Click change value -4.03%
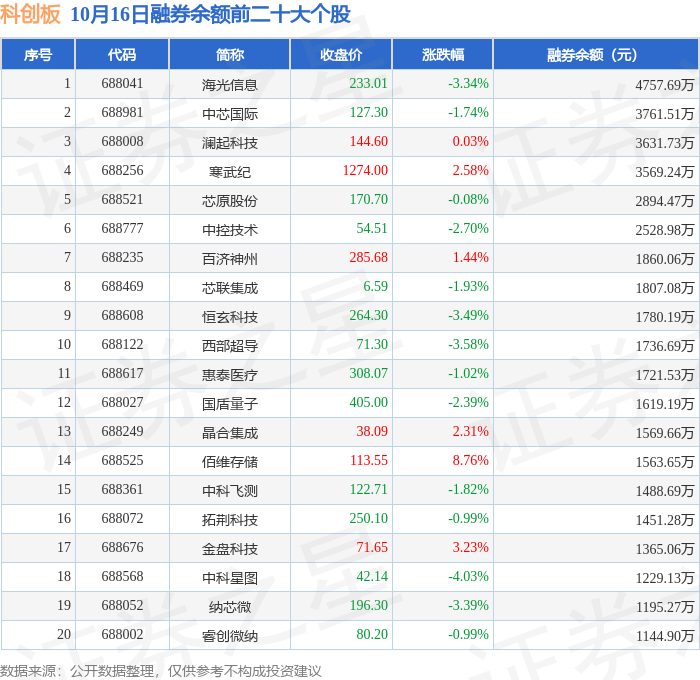 (468, 577)
